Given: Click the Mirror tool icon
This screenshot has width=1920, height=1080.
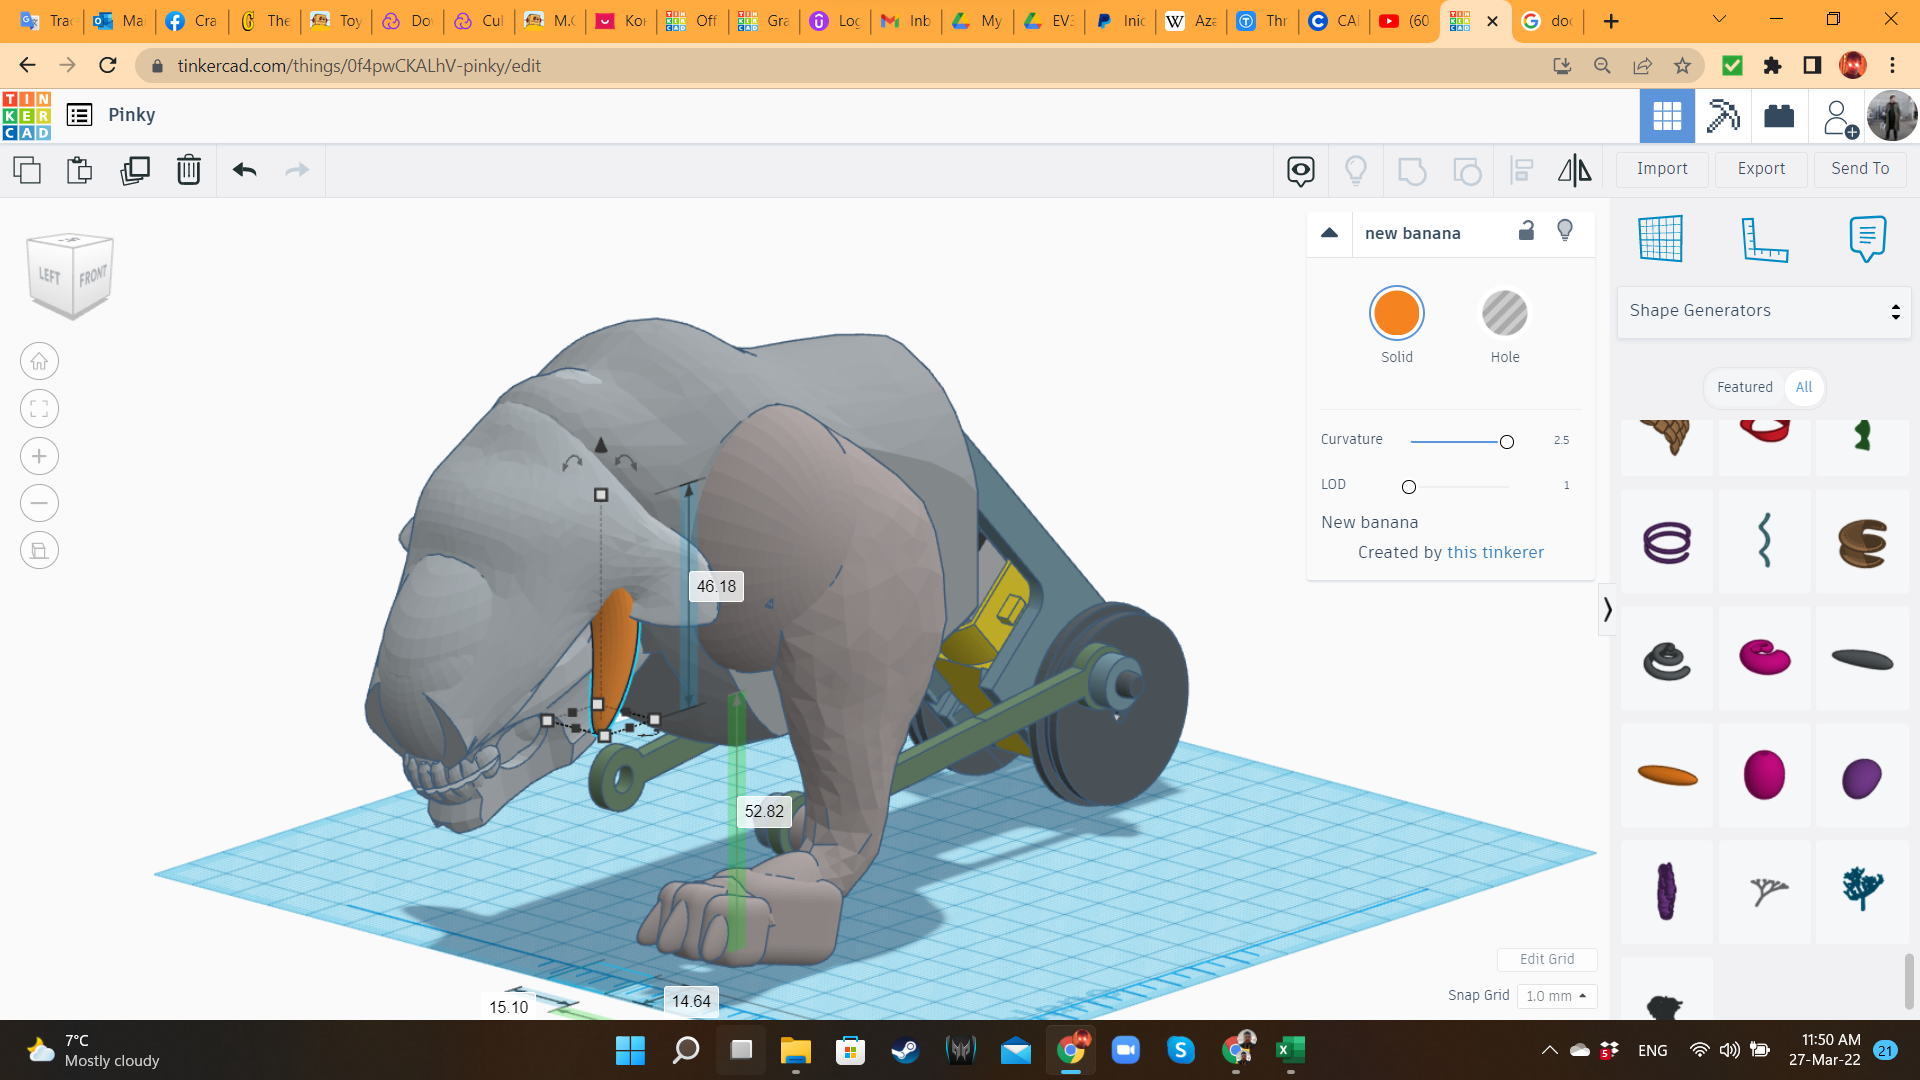Looking at the screenshot, I should pyautogui.click(x=1574, y=170).
